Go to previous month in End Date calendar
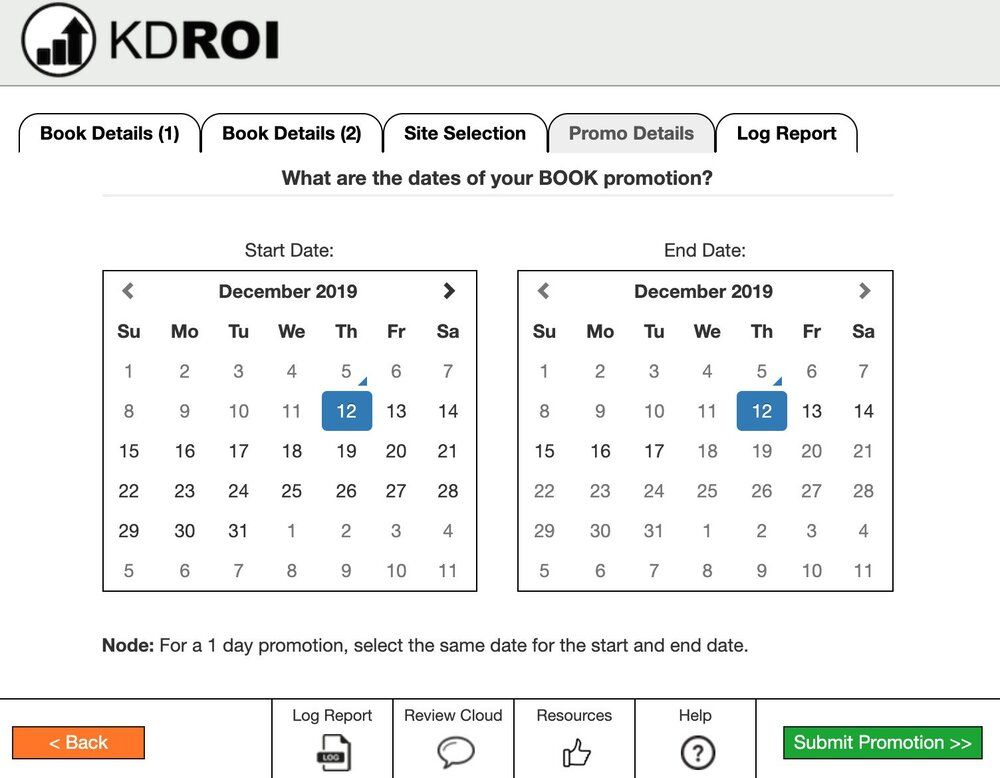 coord(543,291)
